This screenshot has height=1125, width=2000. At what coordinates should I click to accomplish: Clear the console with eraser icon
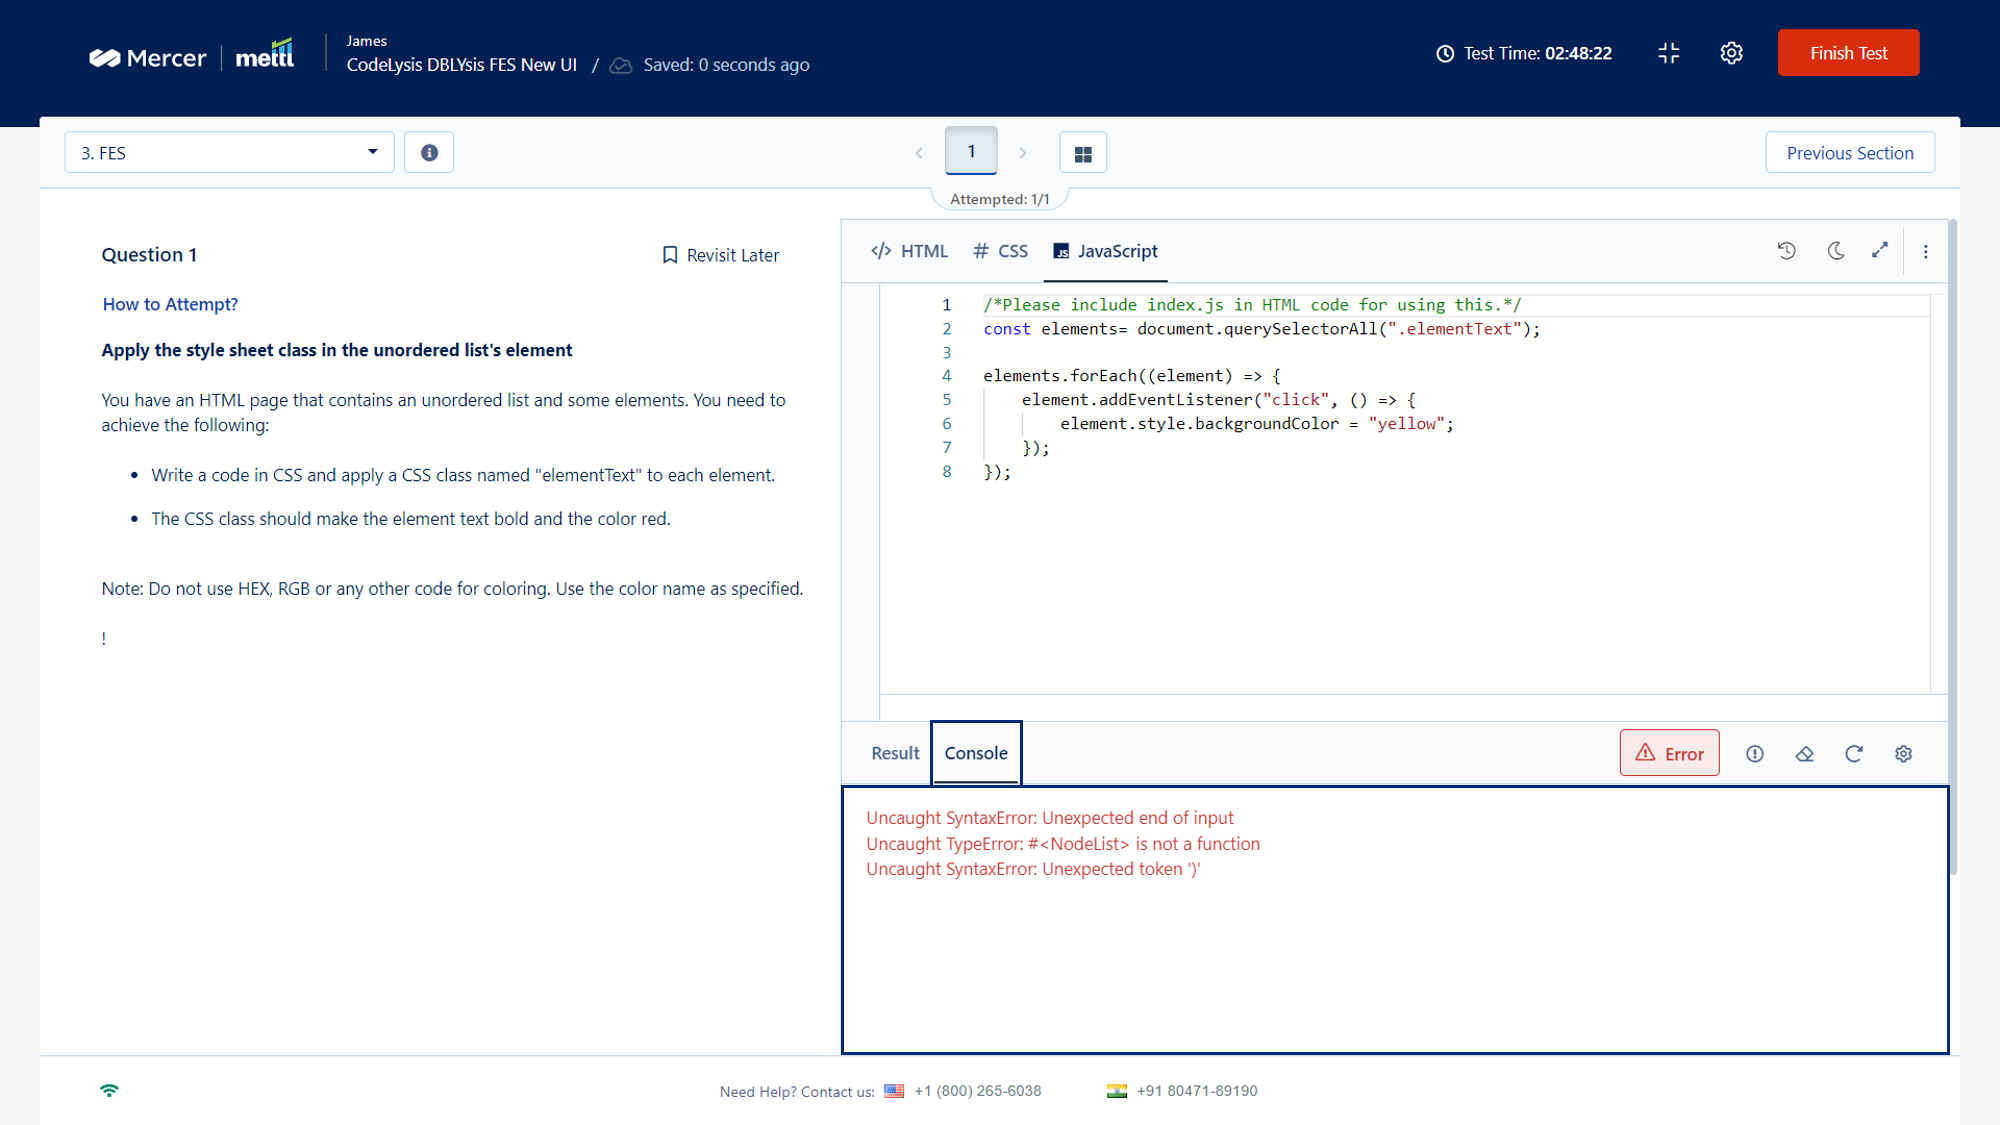tap(1804, 754)
